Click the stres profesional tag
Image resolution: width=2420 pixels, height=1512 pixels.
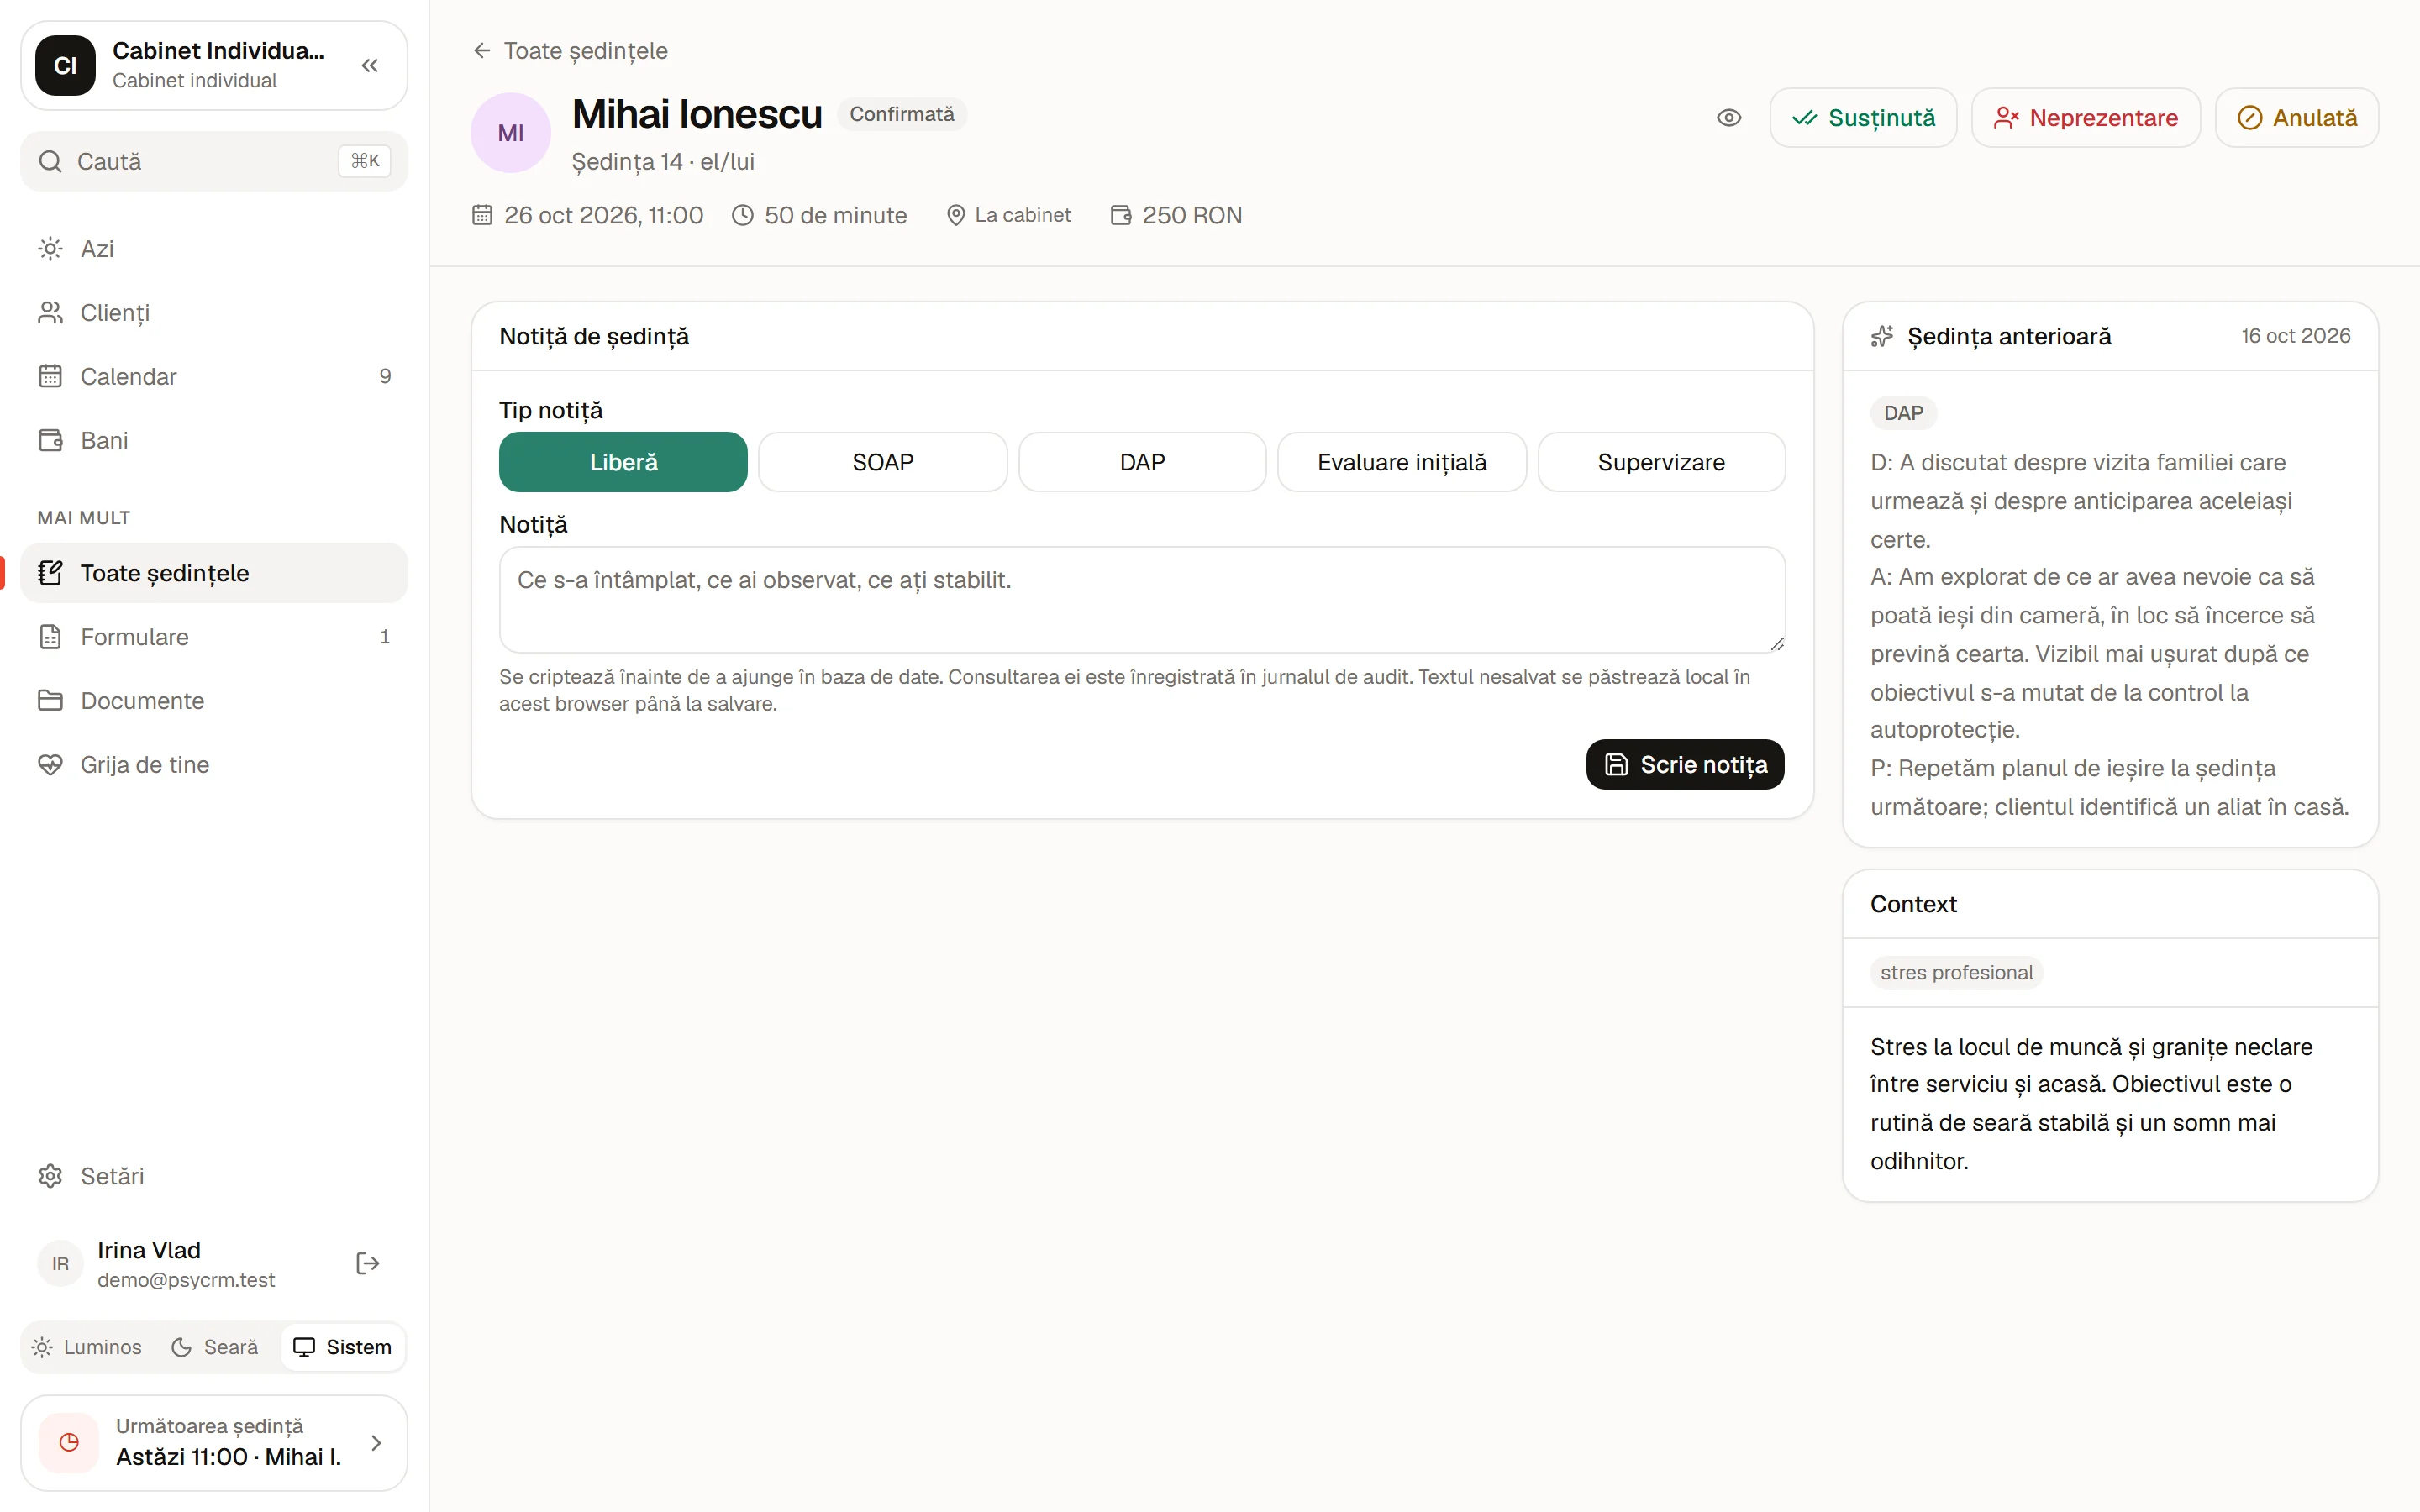tap(1956, 972)
